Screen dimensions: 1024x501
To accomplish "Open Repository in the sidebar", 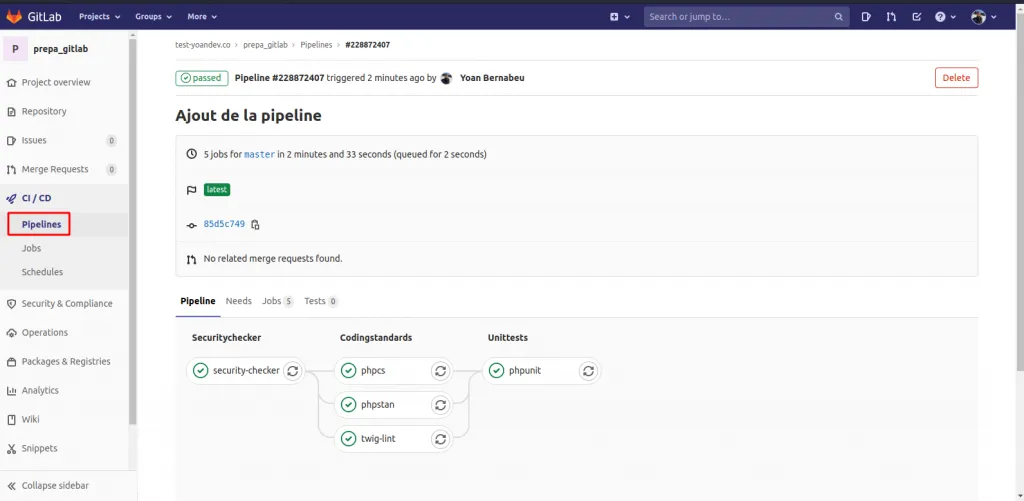I will 44,111.
